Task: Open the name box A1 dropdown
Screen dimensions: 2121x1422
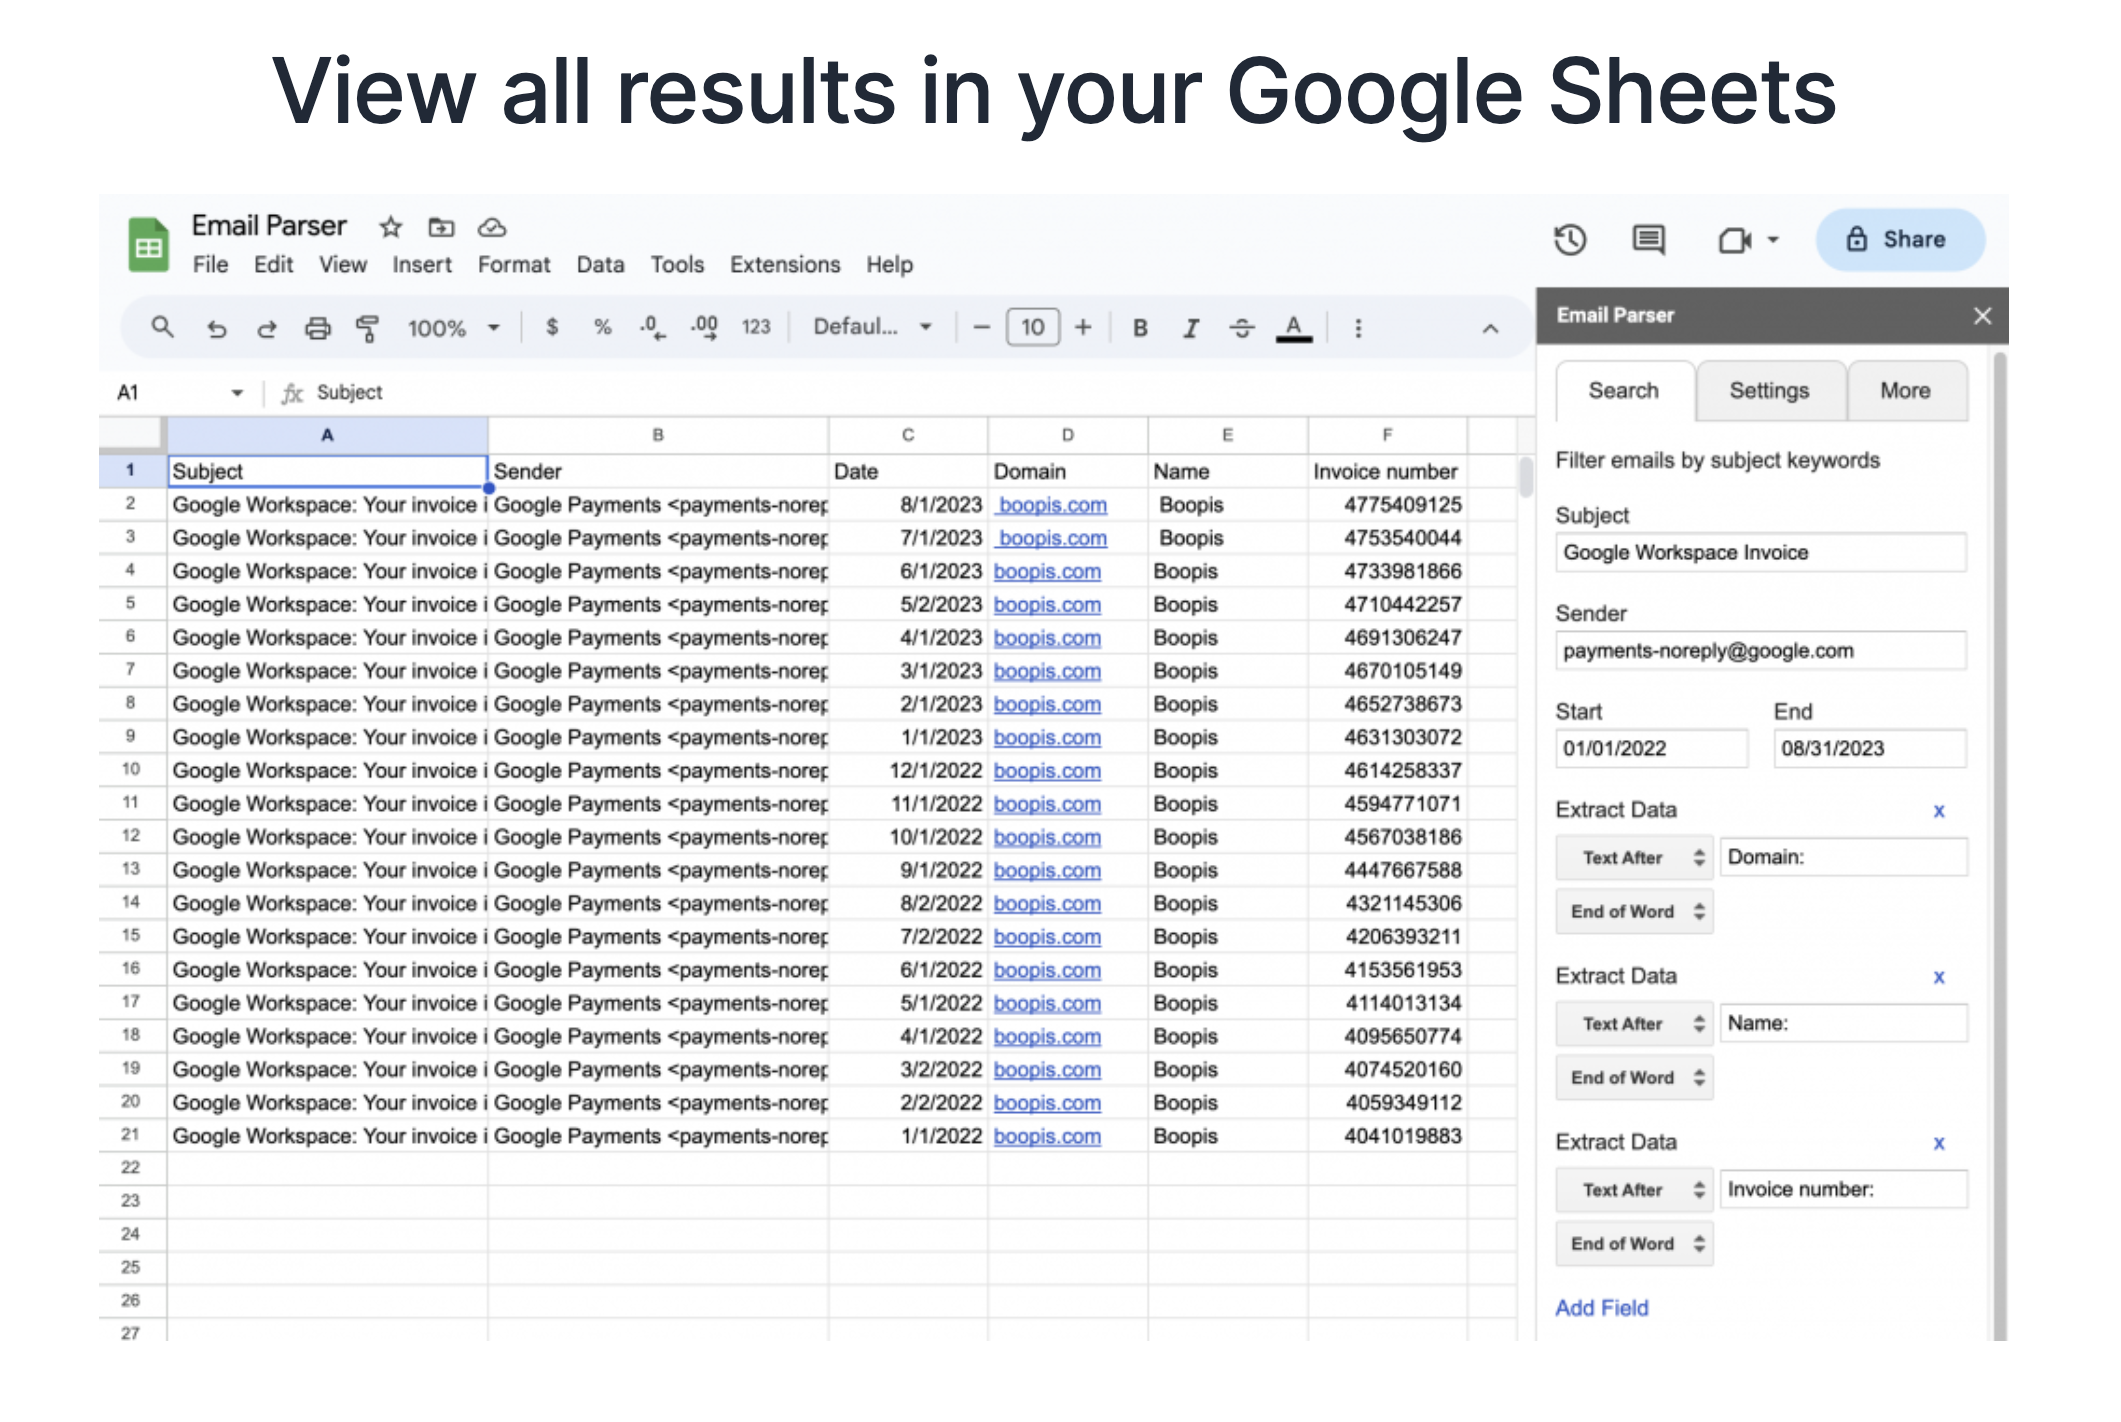Action: pos(237,393)
